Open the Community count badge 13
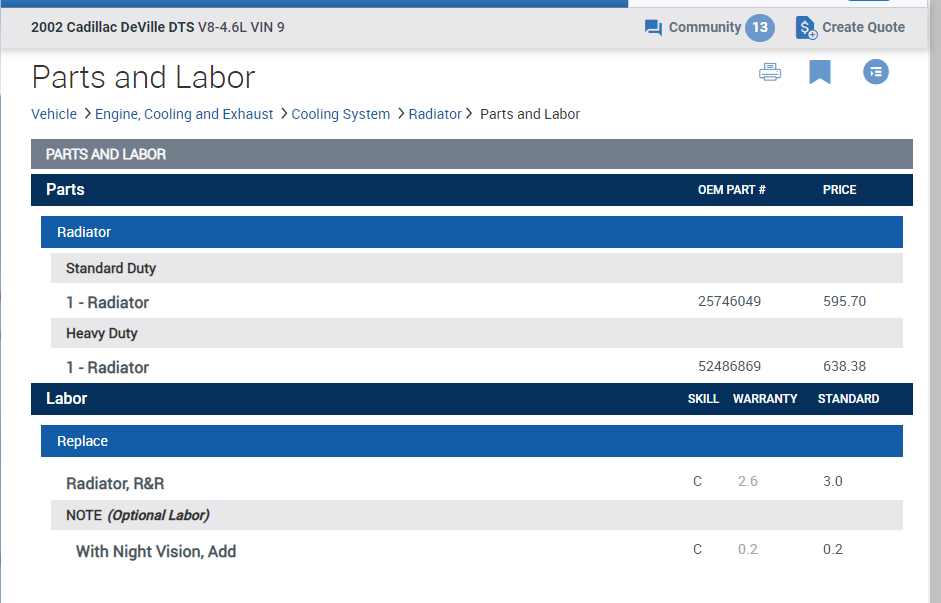This screenshot has width=941, height=603. [760, 28]
